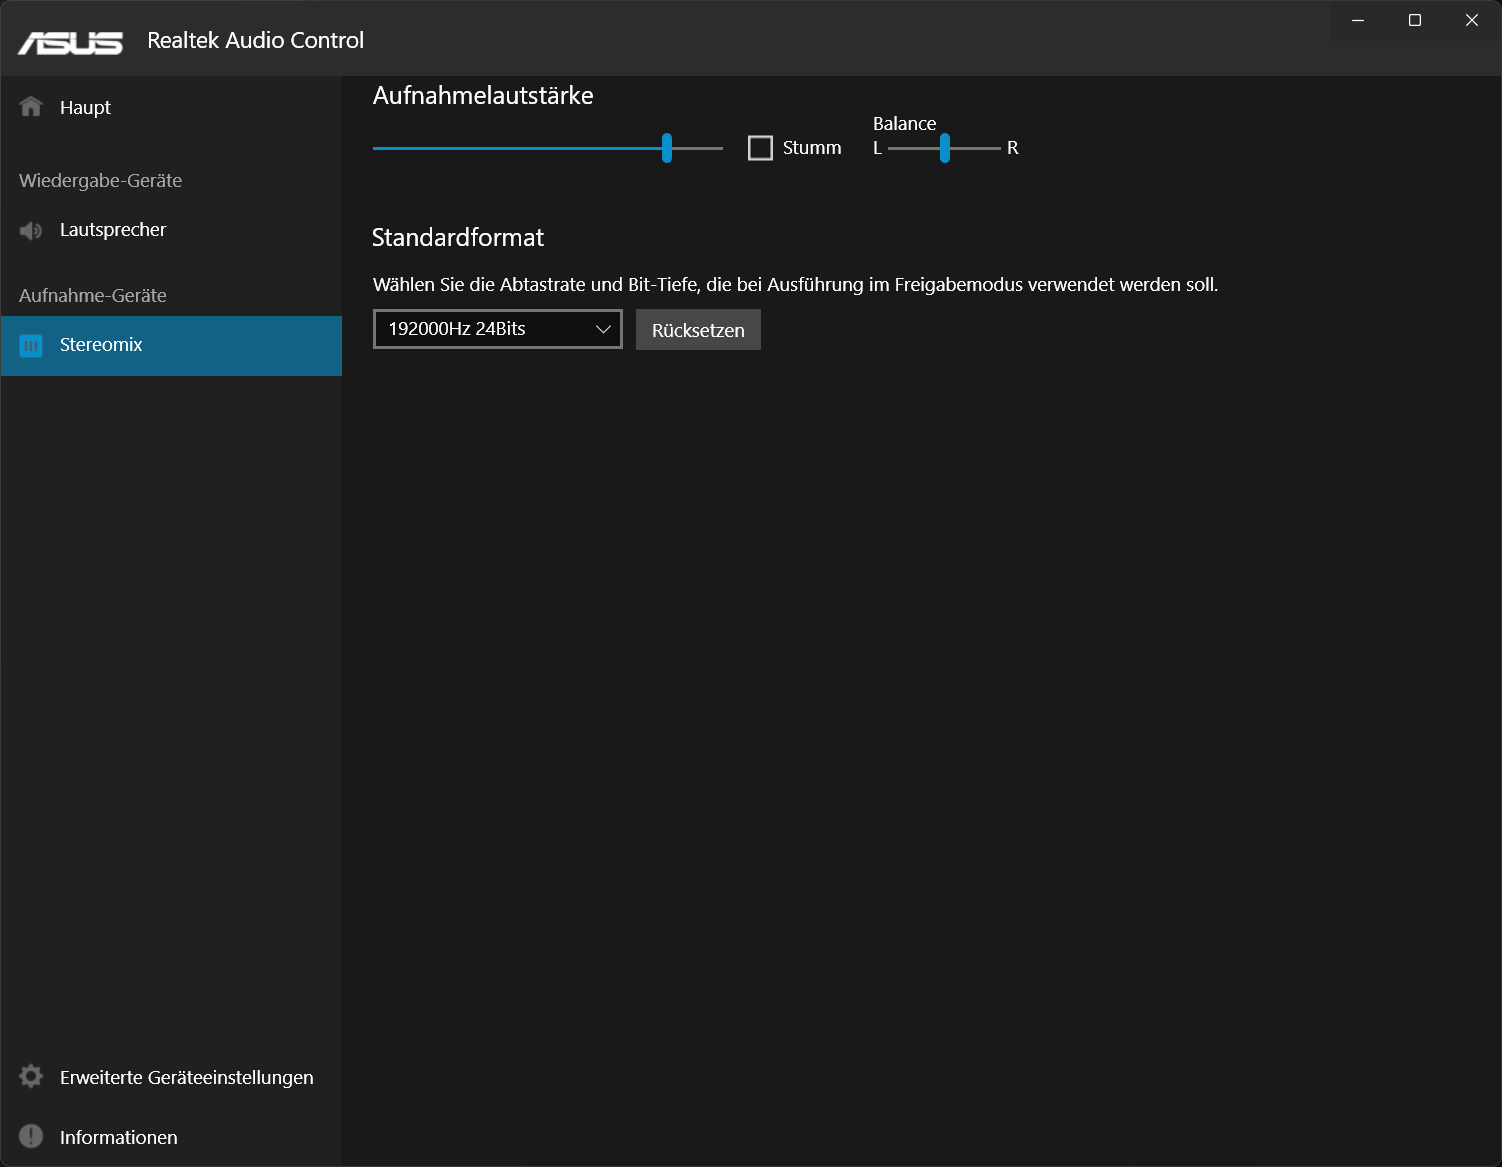Close the Realtek Audio Control window
1502x1167 pixels.
click(1472, 20)
